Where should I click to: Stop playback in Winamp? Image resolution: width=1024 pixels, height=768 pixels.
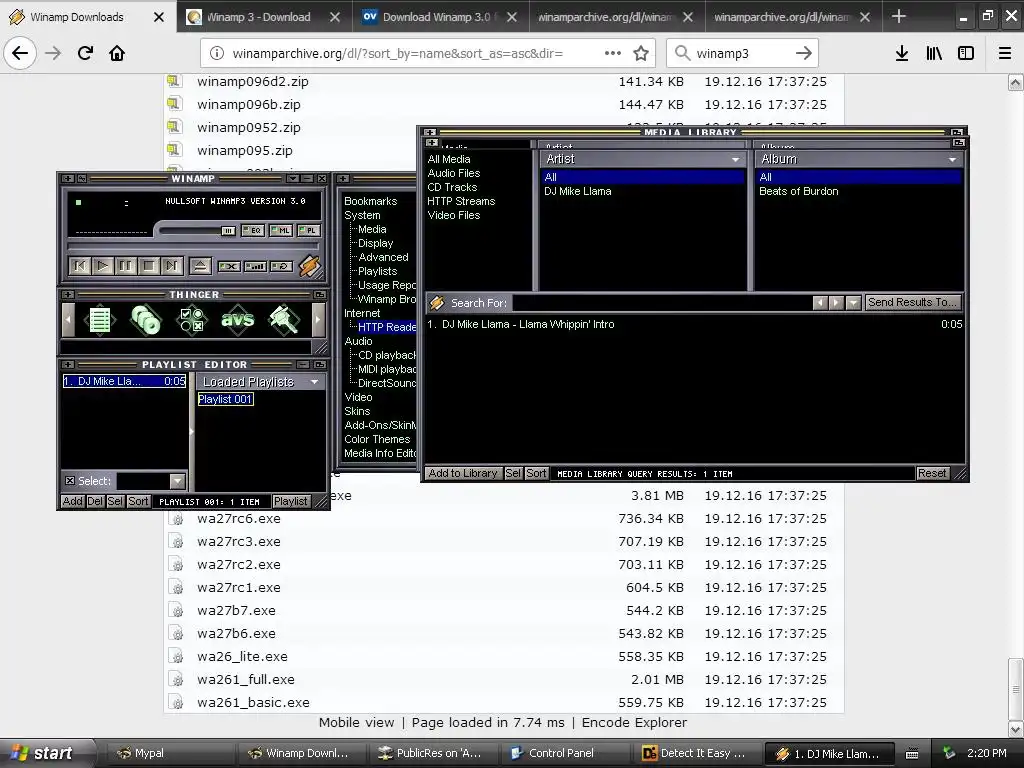coord(148,266)
